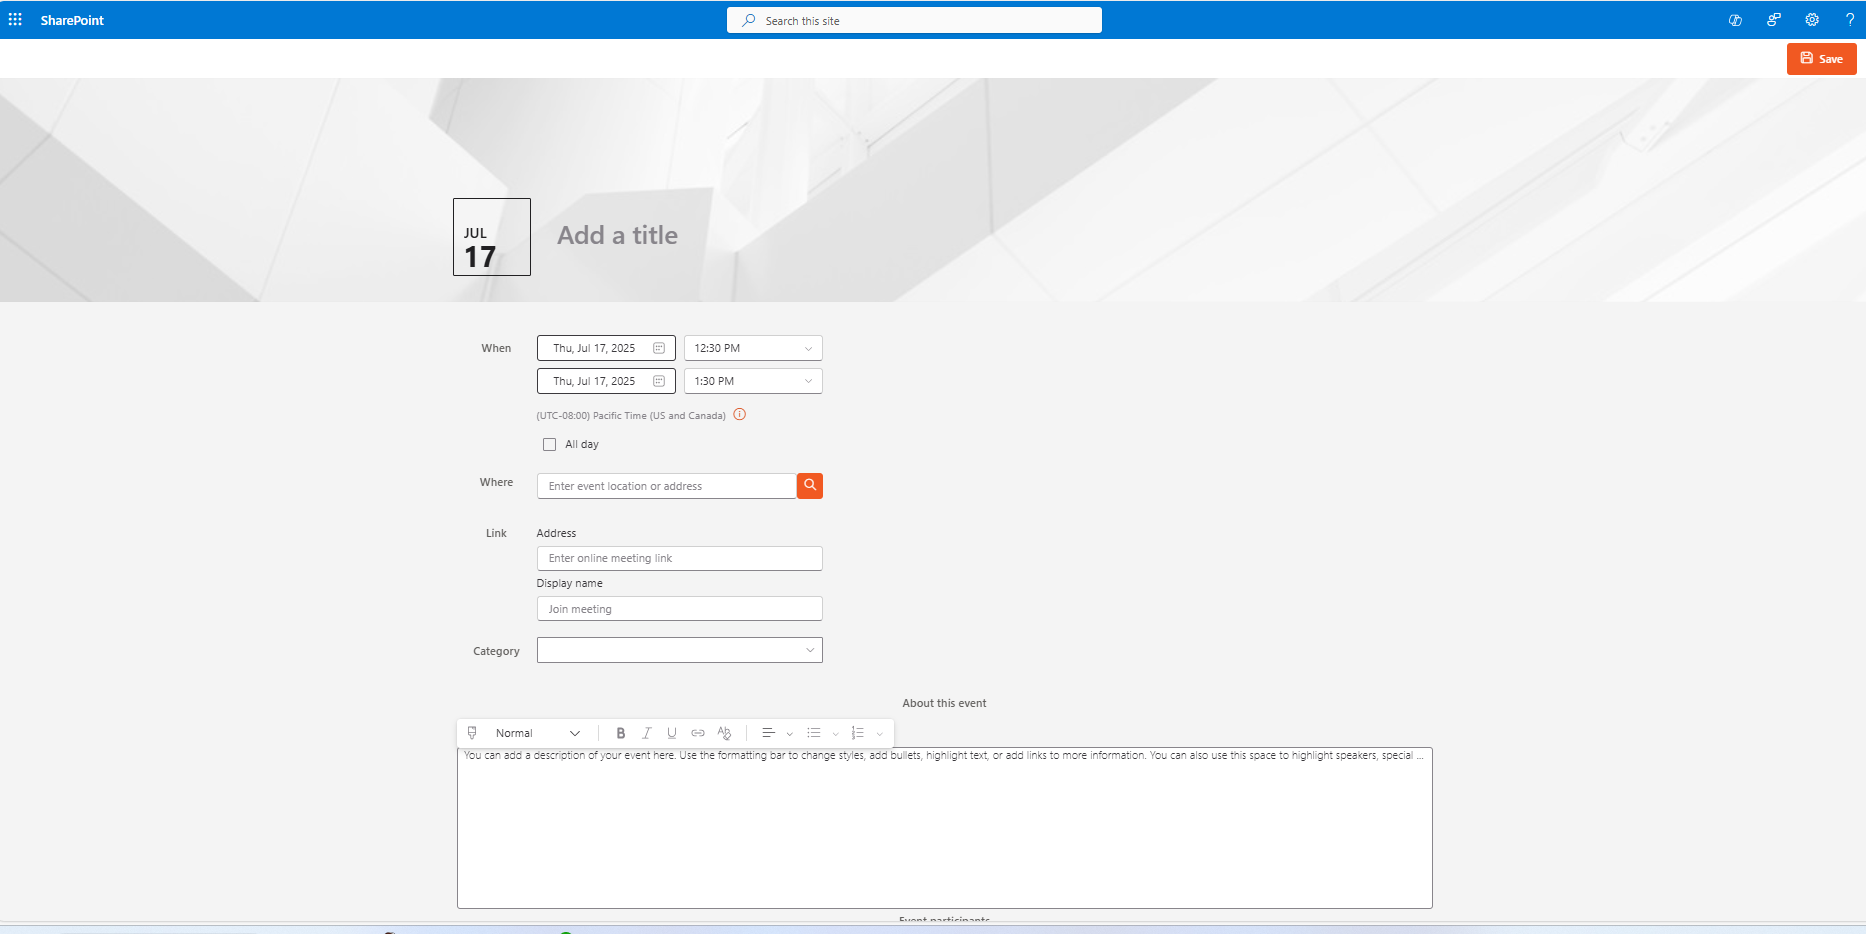Click the event location address field

point(667,486)
